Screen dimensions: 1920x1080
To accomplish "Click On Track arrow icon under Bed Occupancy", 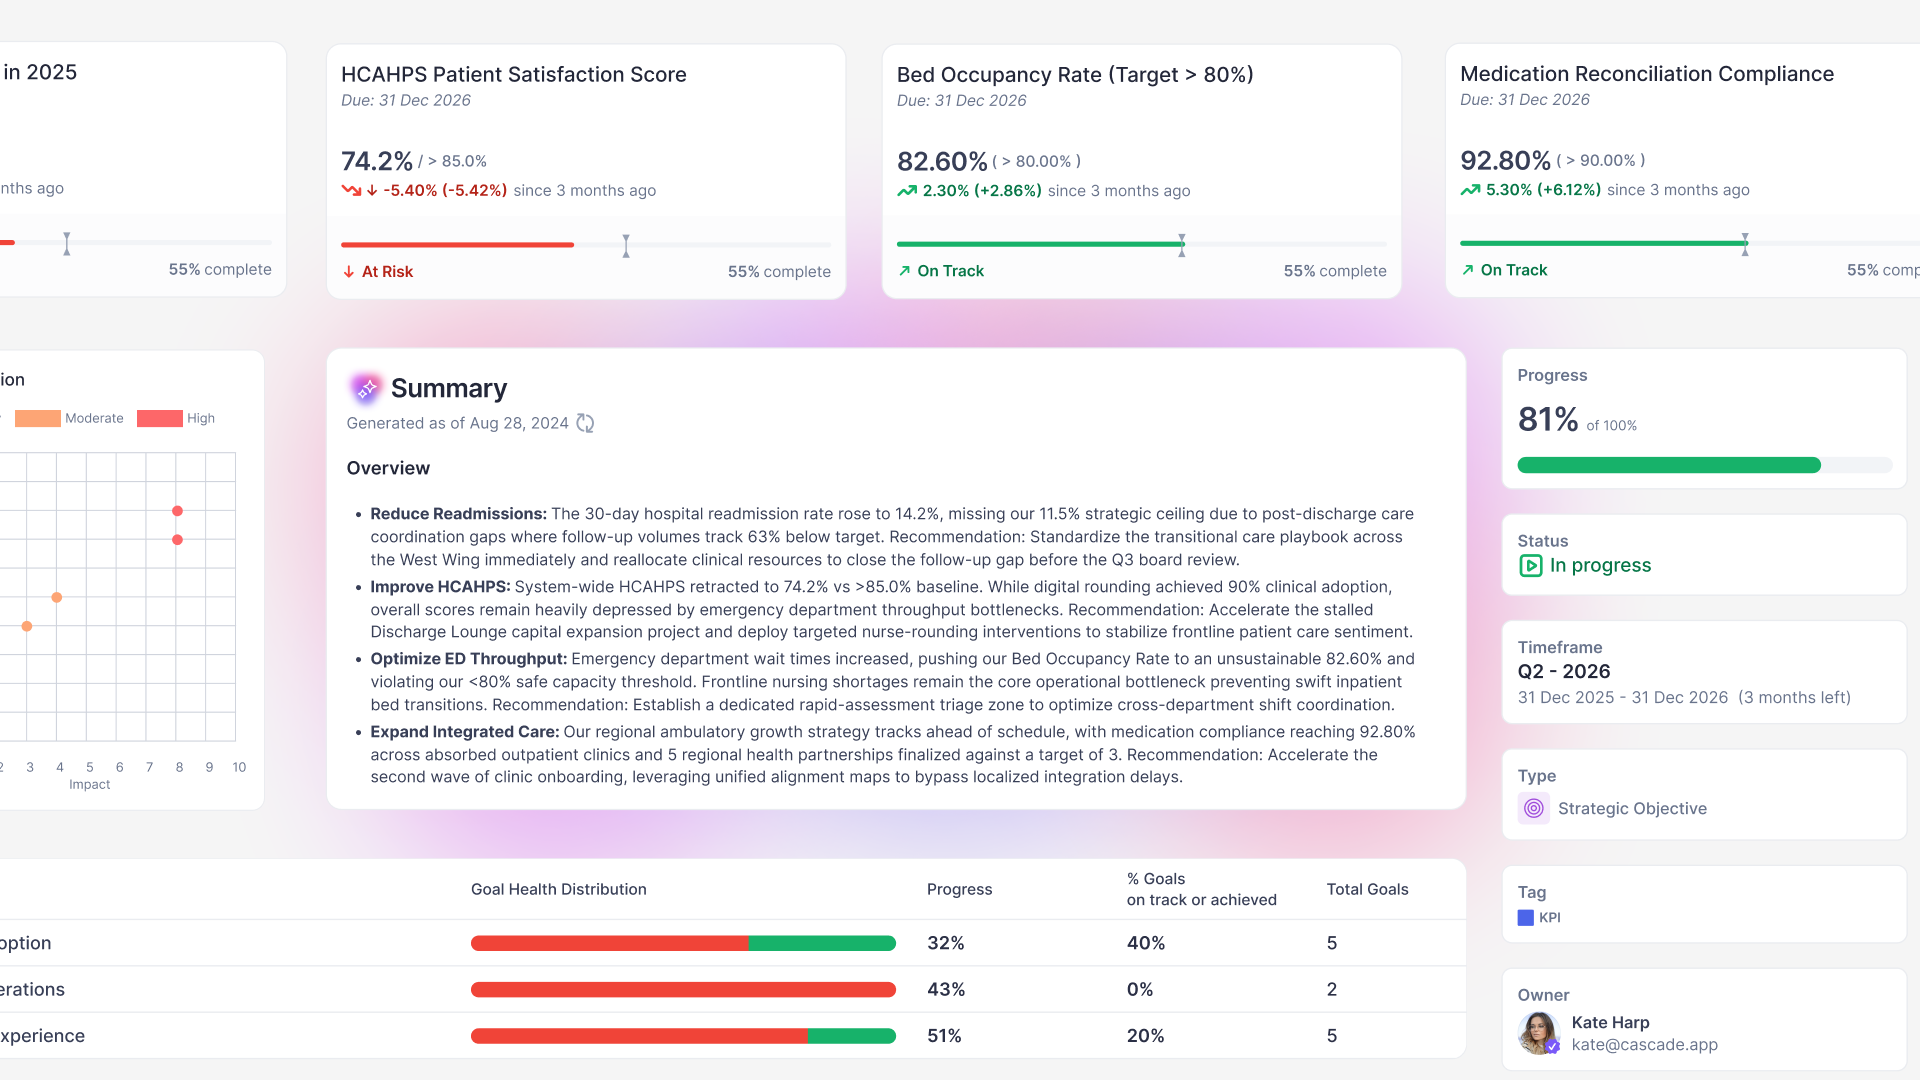I will (x=904, y=271).
